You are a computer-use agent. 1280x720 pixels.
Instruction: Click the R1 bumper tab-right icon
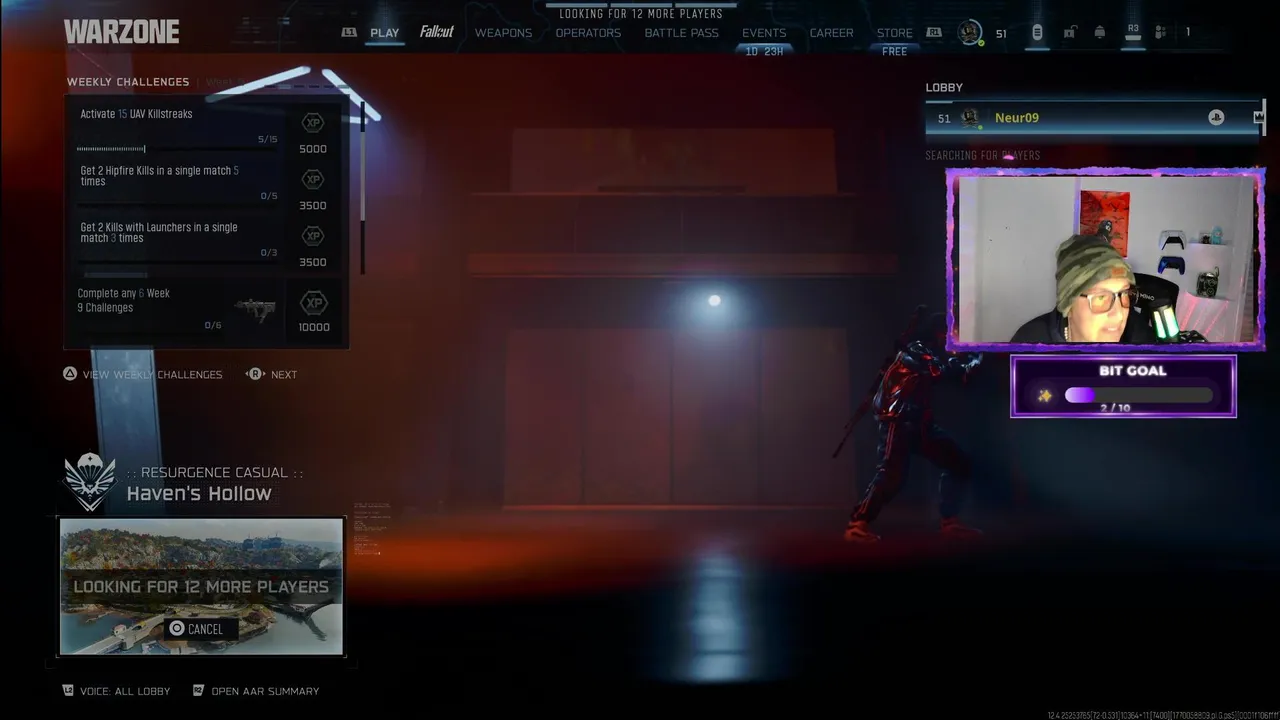tap(934, 33)
